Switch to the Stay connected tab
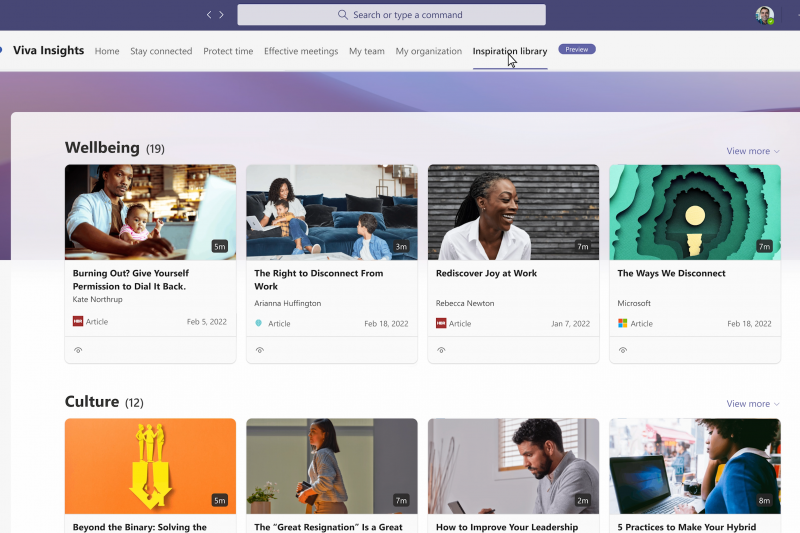 pyautogui.click(x=161, y=51)
